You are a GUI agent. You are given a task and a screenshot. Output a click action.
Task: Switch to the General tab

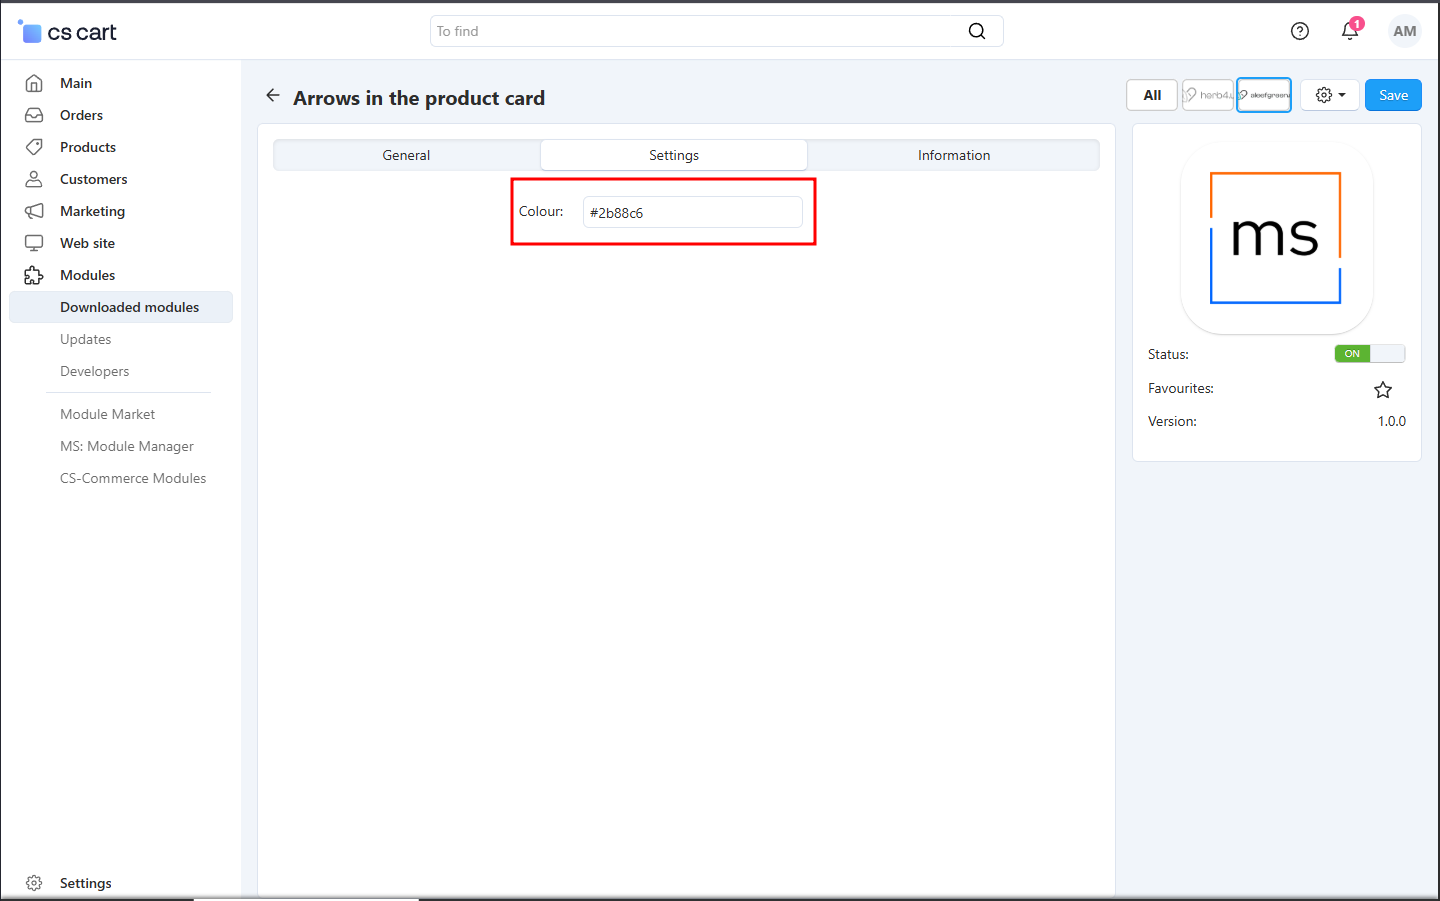coord(406,155)
